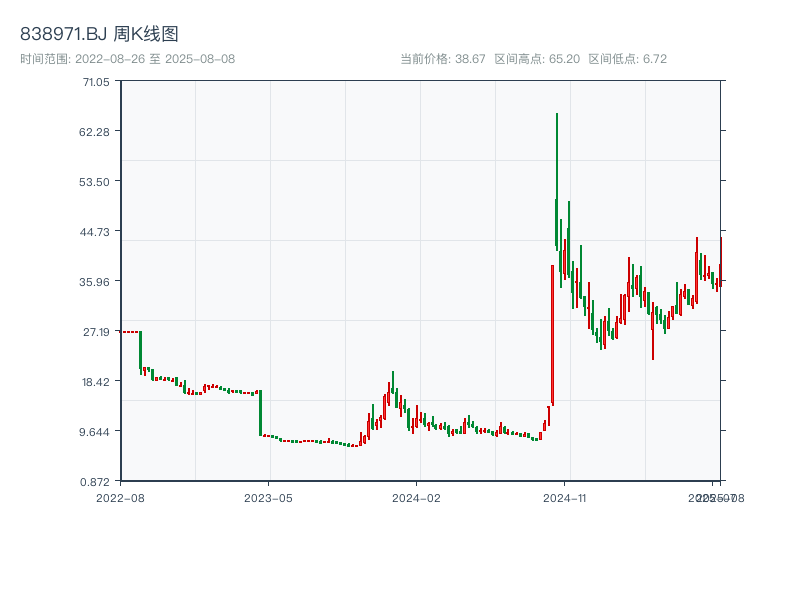Click x-axis label 2023-05
The height and width of the screenshot is (600, 800).
point(268,498)
